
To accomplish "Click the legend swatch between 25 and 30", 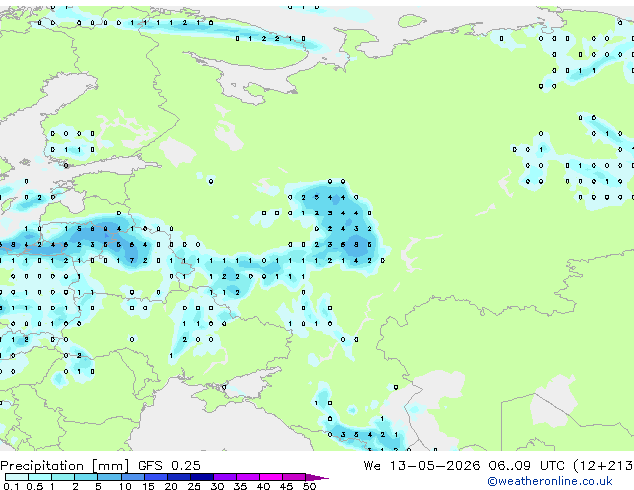I will [x=202, y=477].
